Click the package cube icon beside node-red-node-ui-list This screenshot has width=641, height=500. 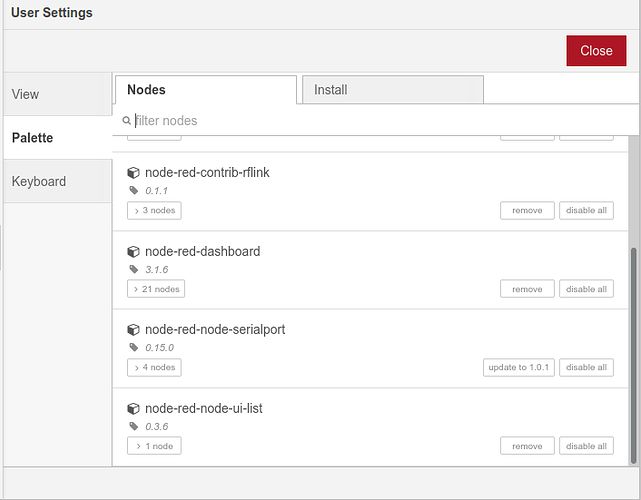[x=133, y=408]
